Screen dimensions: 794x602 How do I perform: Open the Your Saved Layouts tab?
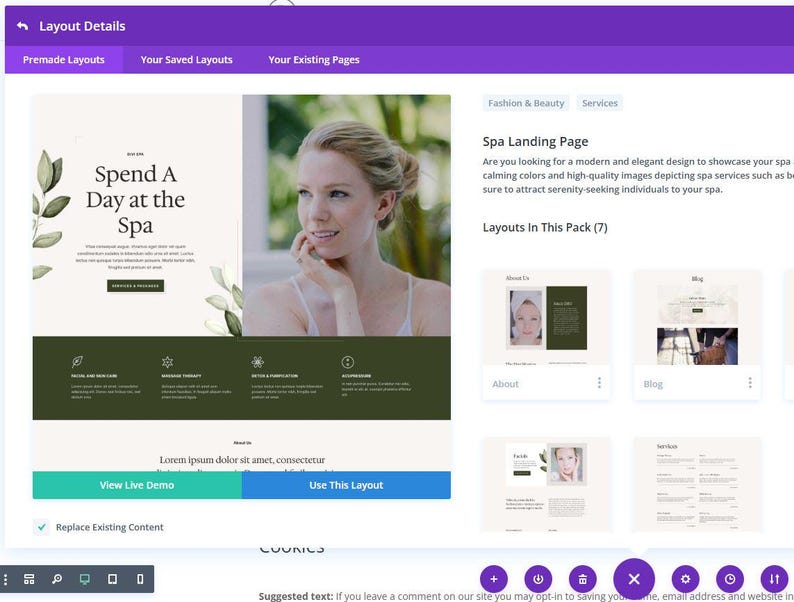pos(186,60)
